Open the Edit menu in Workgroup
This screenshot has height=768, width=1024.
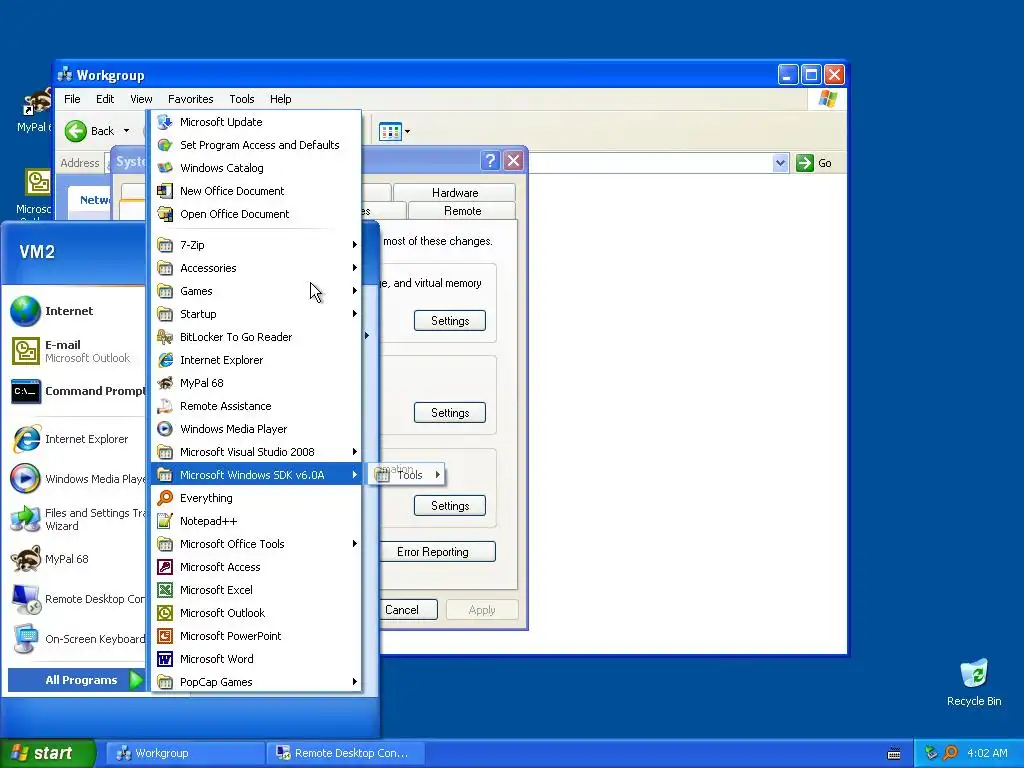point(104,99)
